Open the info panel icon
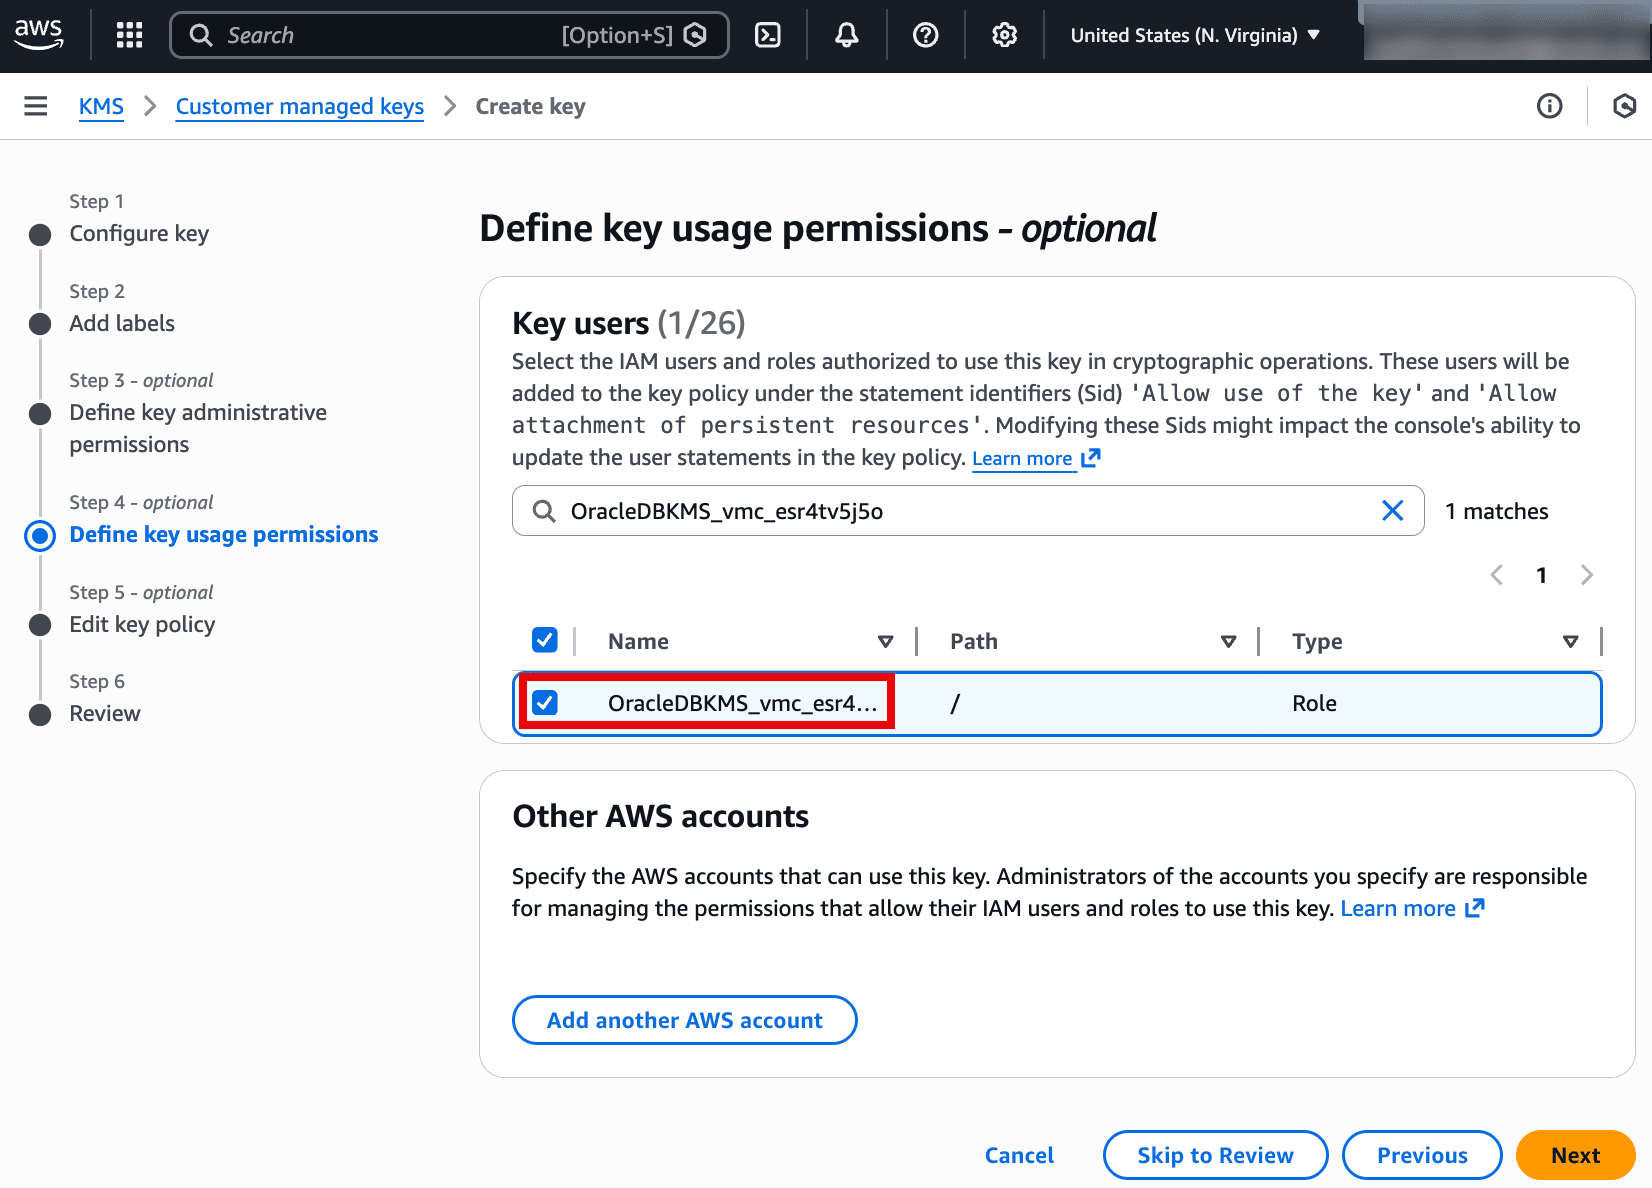Viewport: 1652px width, 1188px height. pyautogui.click(x=1550, y=106)
